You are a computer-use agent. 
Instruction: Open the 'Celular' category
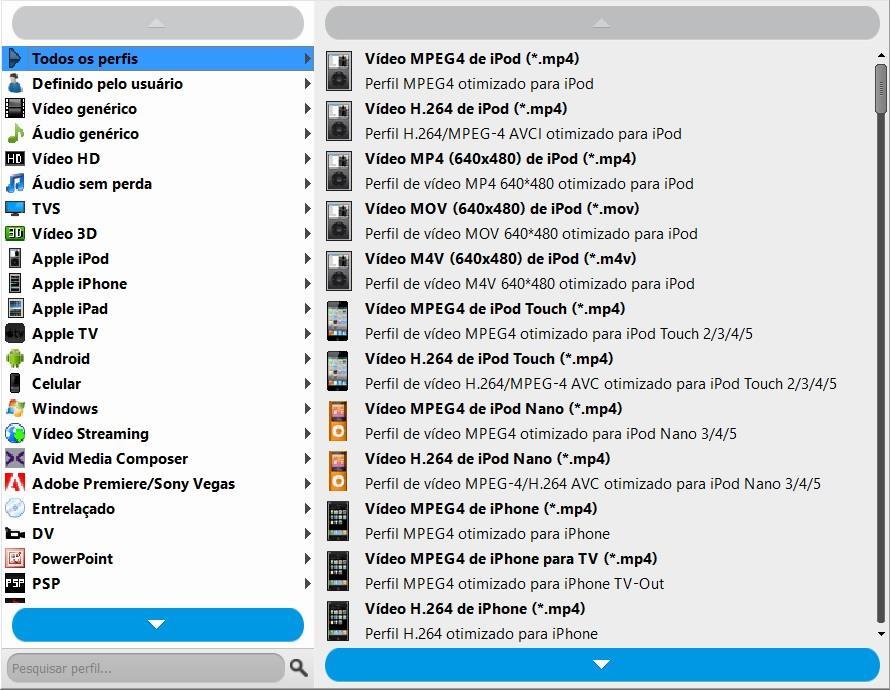158,383
